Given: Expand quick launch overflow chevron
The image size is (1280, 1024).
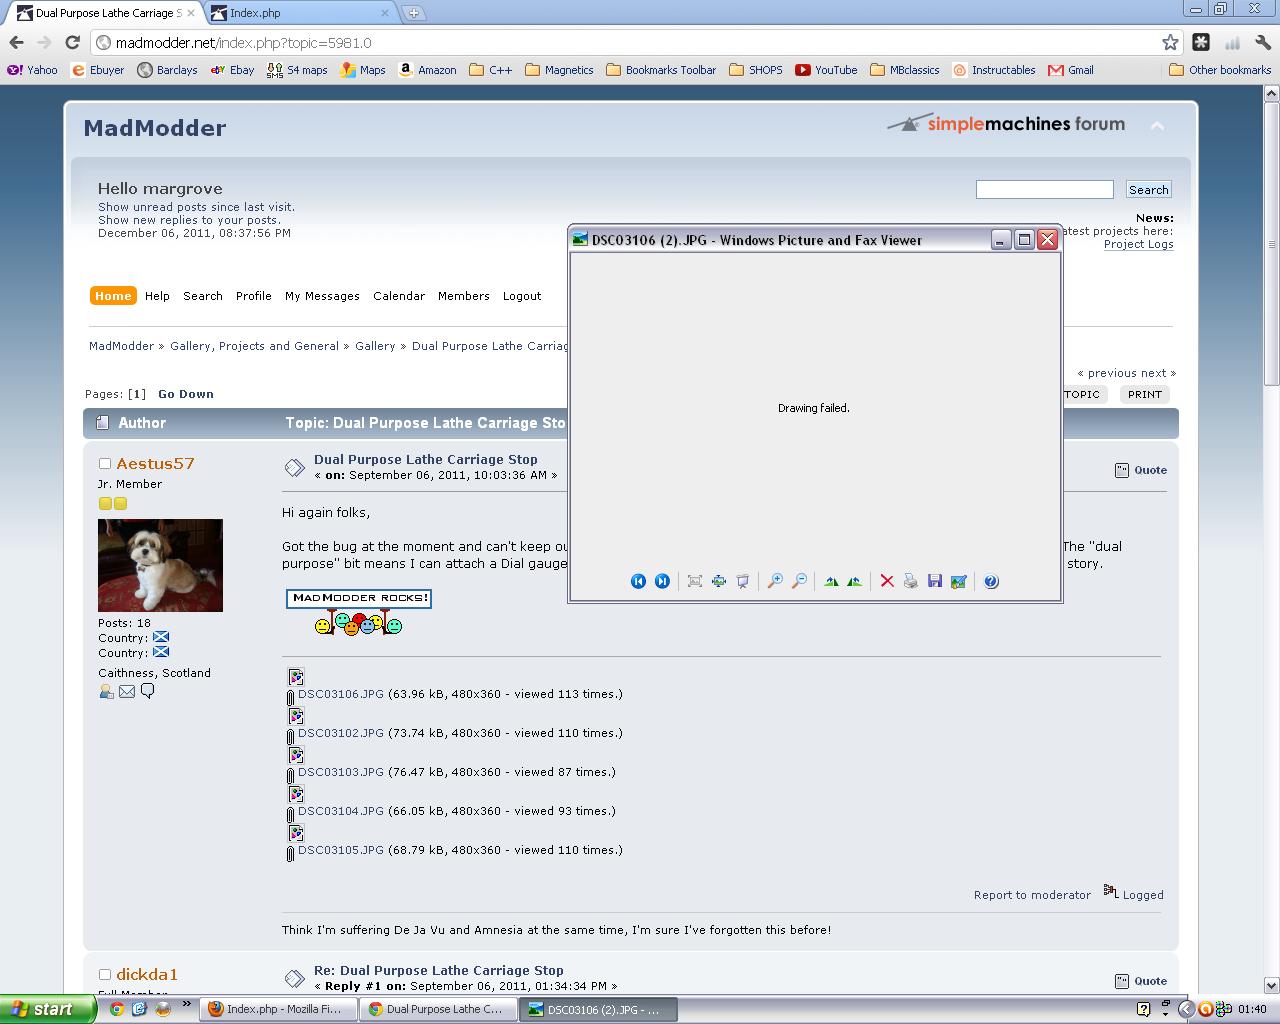Looking at the screenshot, I should tap(186, 1005).
